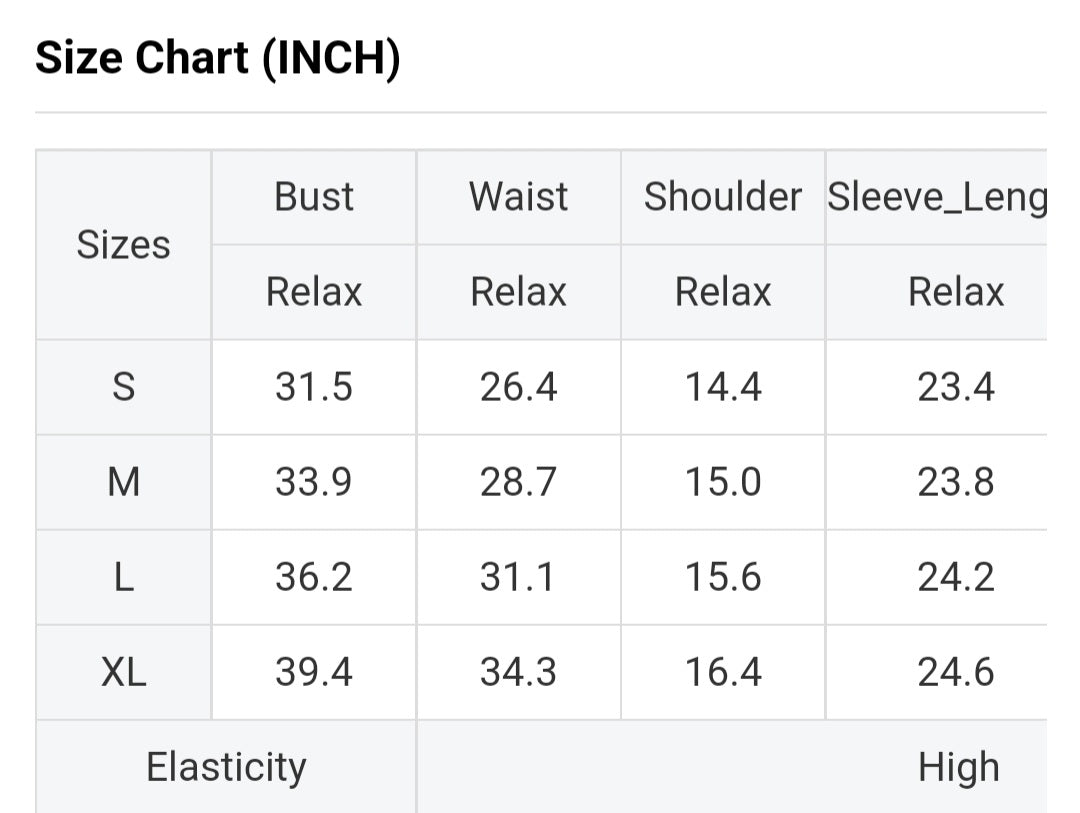Image resolution: width=1080 pixels, height=813 pixels.
Task: Select the L size row label
Action: click(x=123, y=577)
